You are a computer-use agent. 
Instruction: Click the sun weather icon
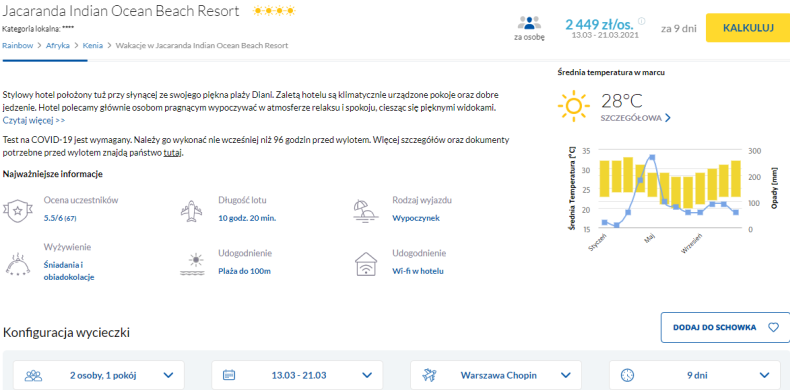point(573,107)
